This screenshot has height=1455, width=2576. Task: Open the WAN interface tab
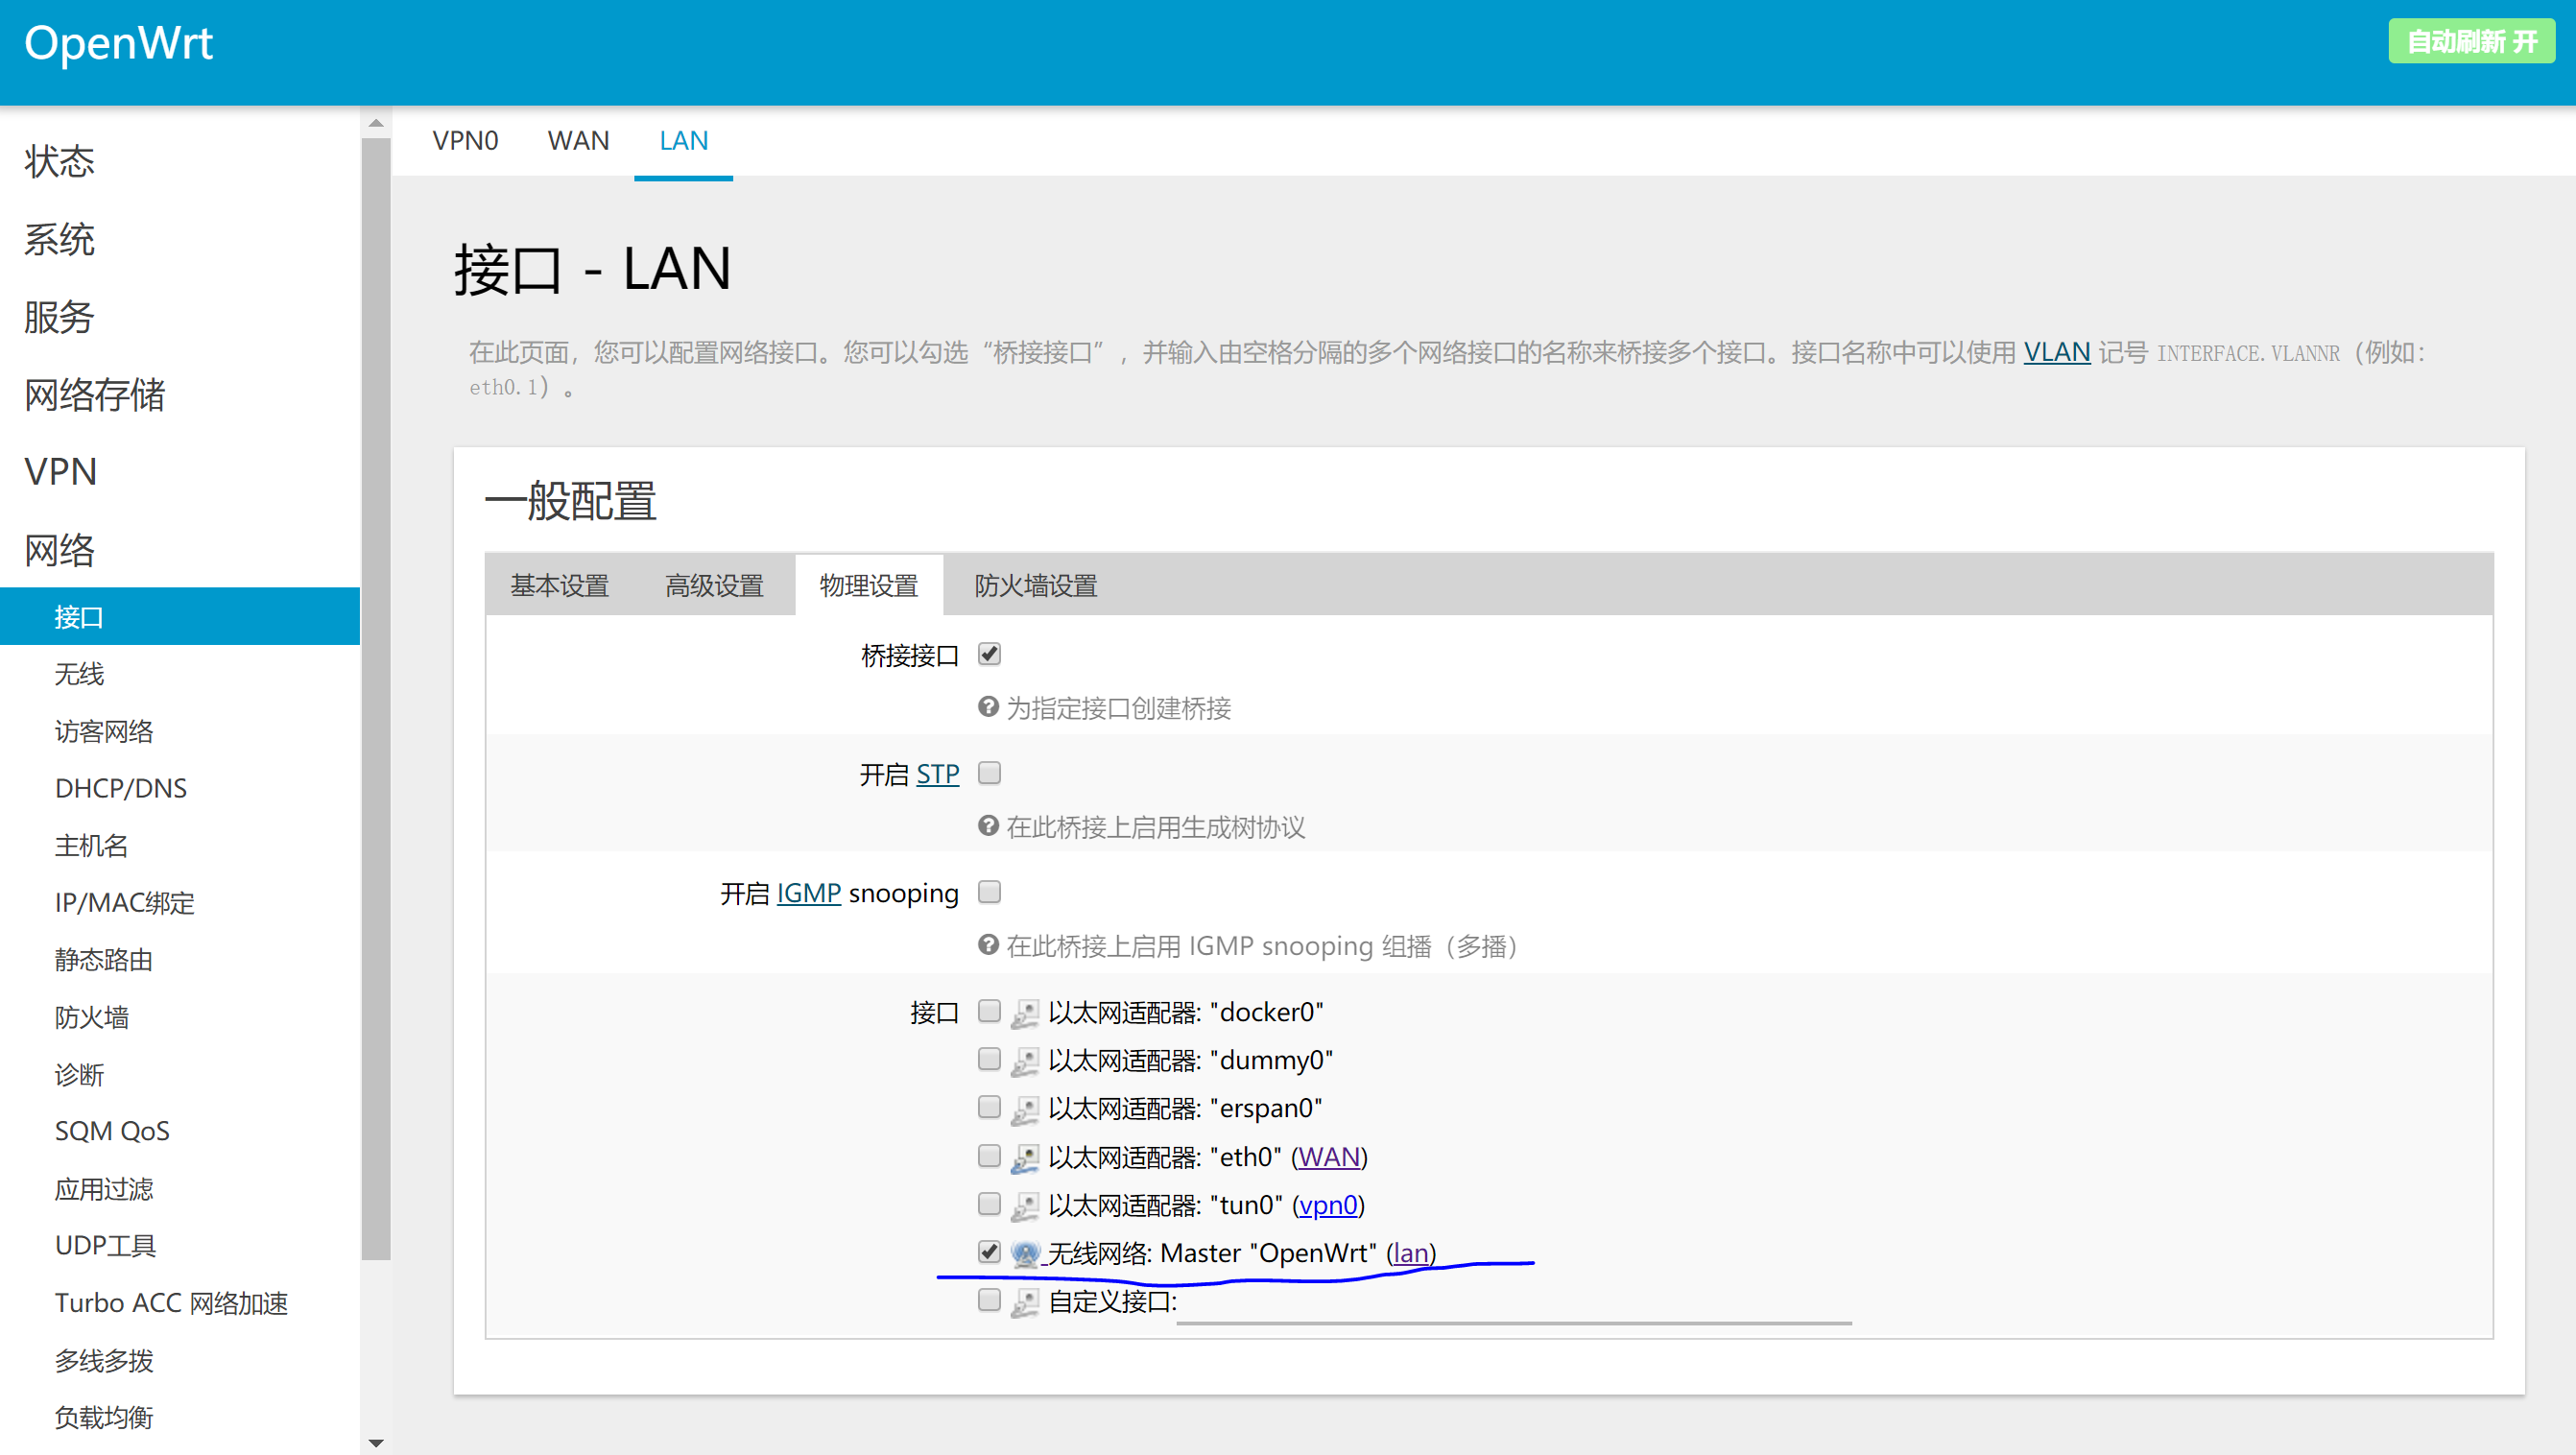point(578,141)
